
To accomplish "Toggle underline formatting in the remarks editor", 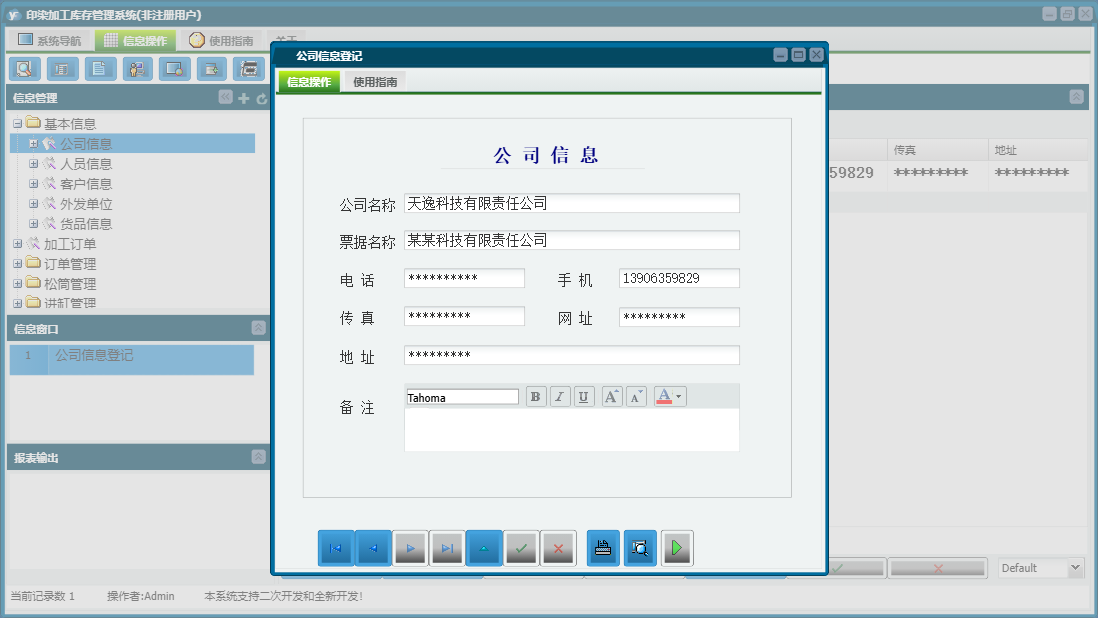I will pos(585,396).
